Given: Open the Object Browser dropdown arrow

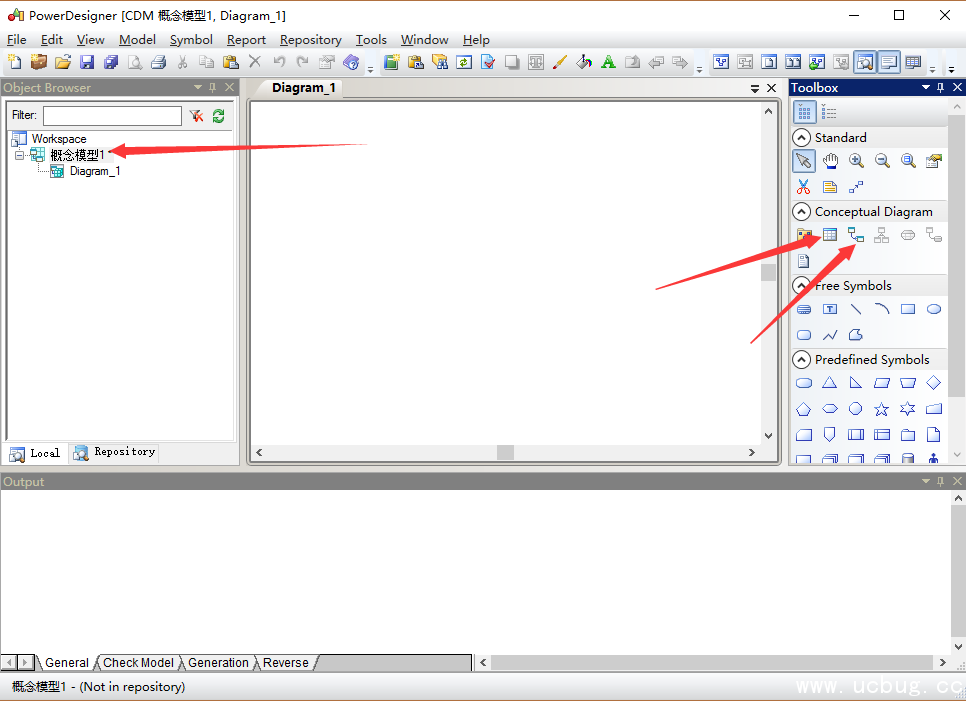Looking at the screenshot, I should point(198,87).
